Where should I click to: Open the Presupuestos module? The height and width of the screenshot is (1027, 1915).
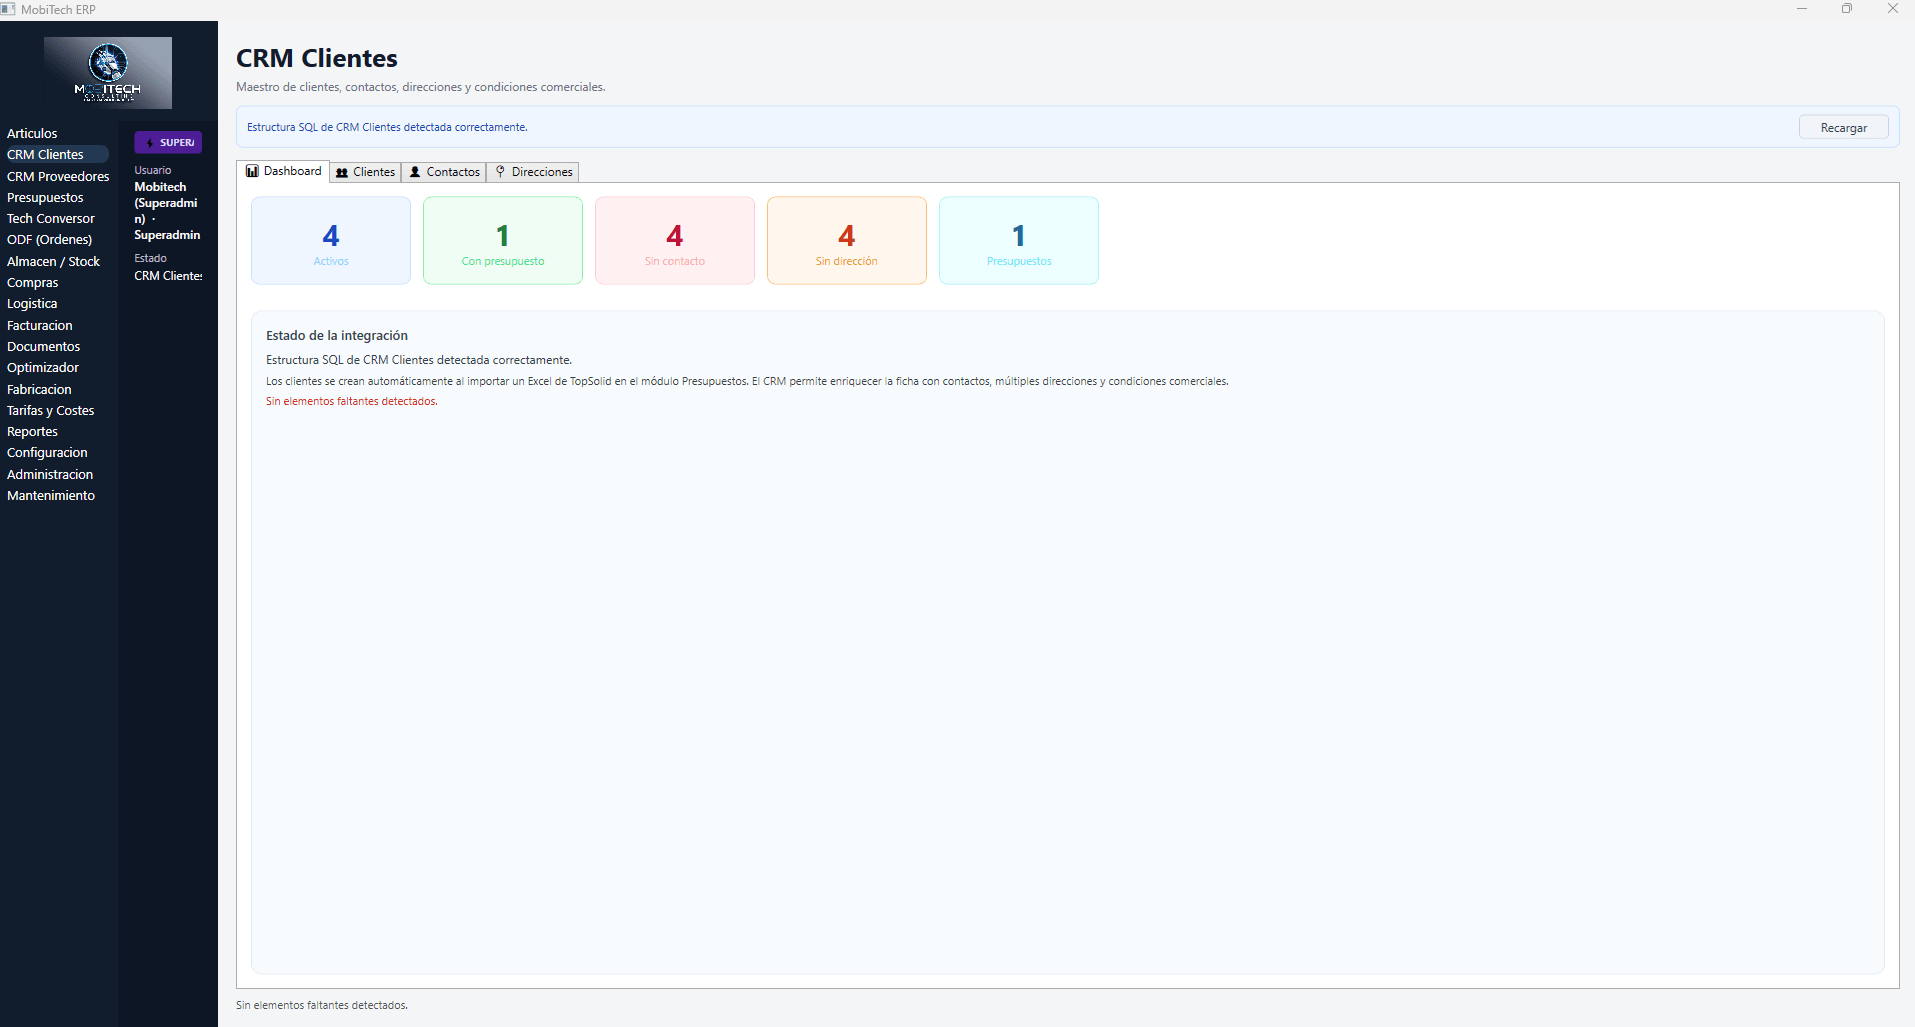44,197
